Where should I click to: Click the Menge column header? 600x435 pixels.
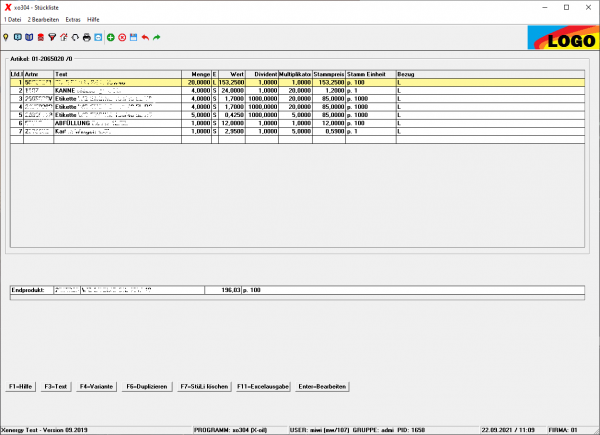pos(196,74)
